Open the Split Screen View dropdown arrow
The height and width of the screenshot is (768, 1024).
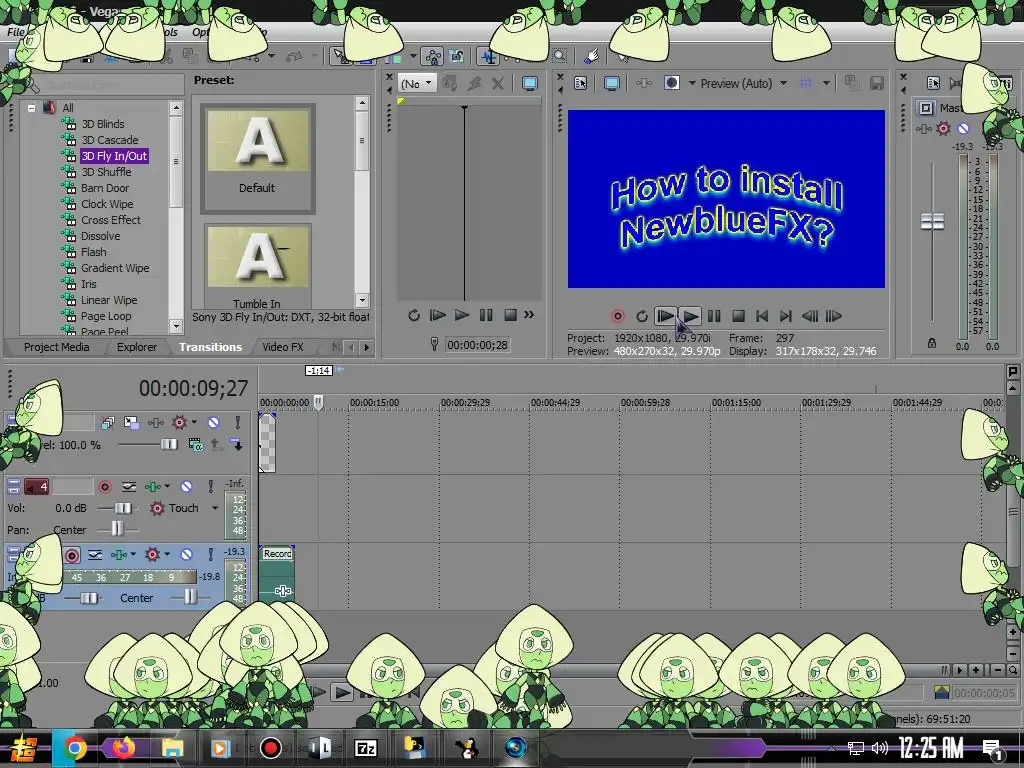(x=692, y=83)
